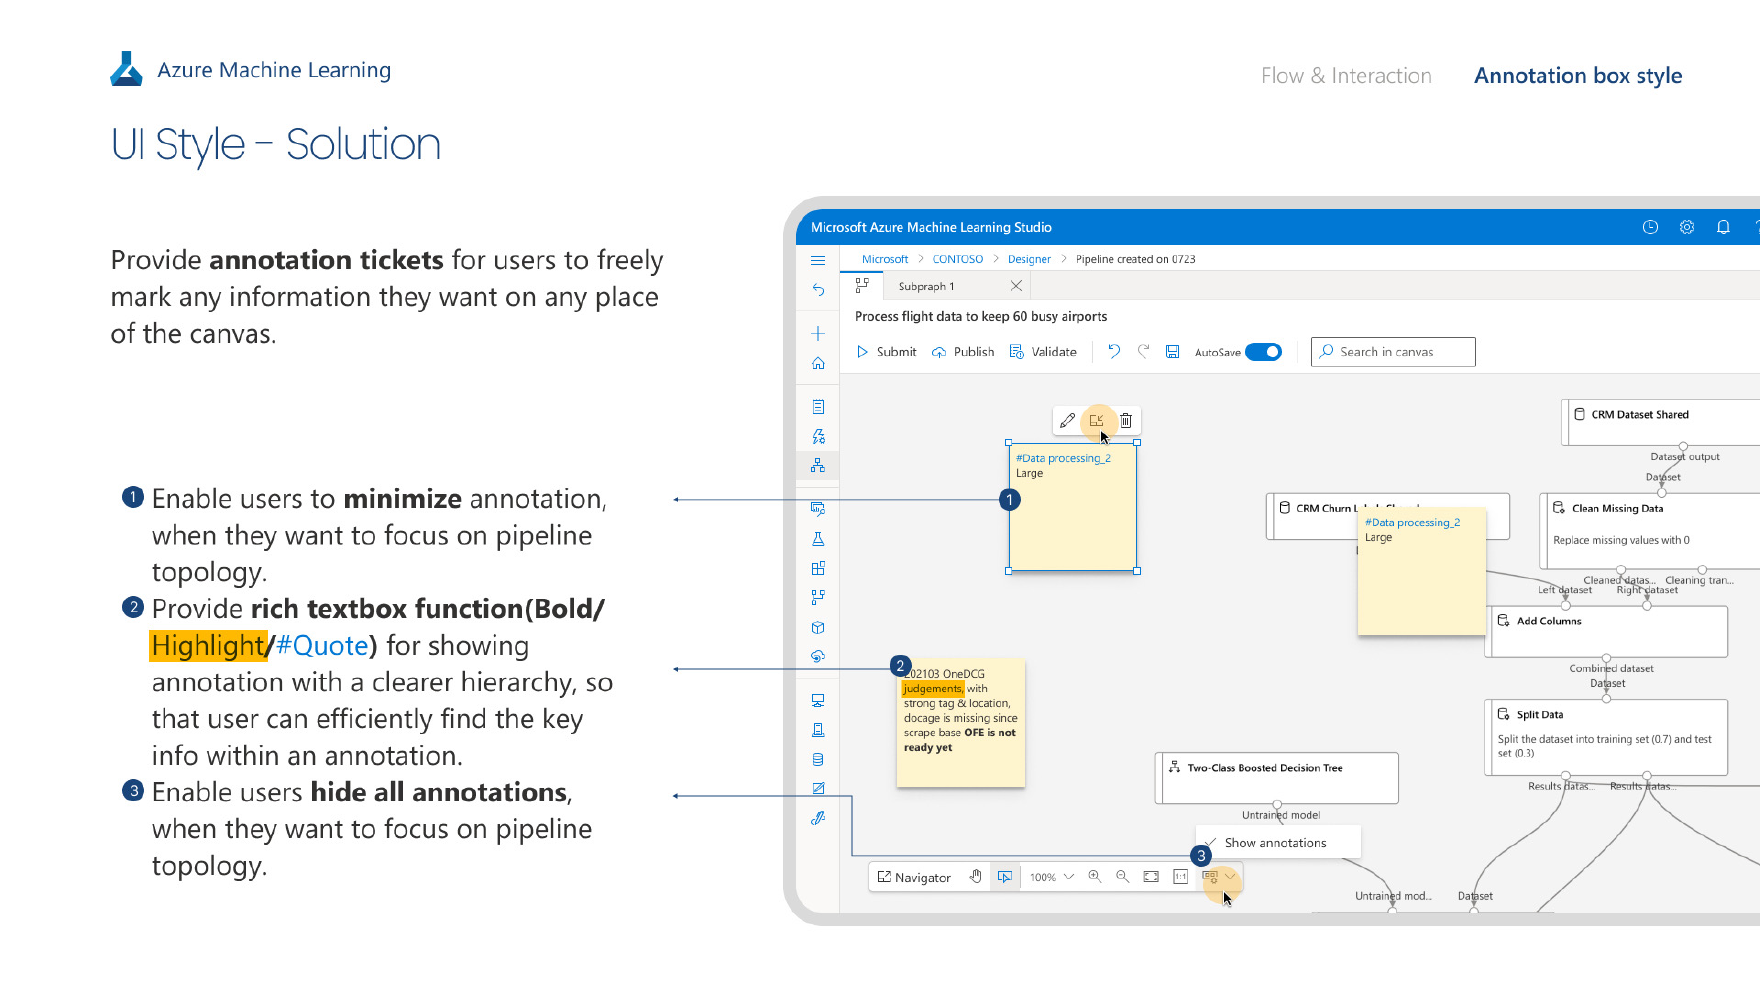1760x990 pixels.
Task: Click the undo icon in the canvas toolbar
Action: 1114,351
